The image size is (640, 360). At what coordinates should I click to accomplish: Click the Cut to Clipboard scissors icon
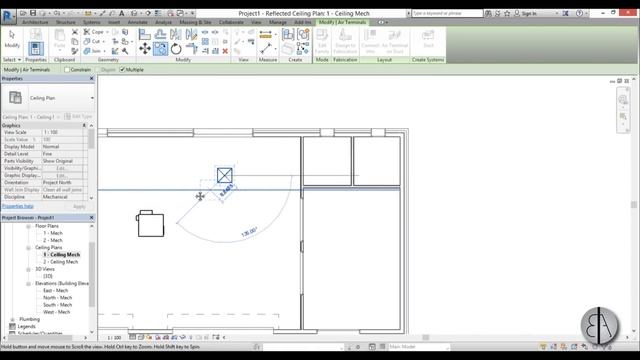pyautogui.click(x=75, y=32)
